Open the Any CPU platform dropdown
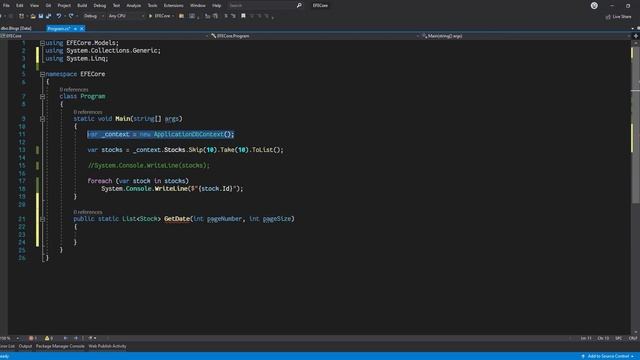Screen dimensions: 640x360 pos(126,16)
